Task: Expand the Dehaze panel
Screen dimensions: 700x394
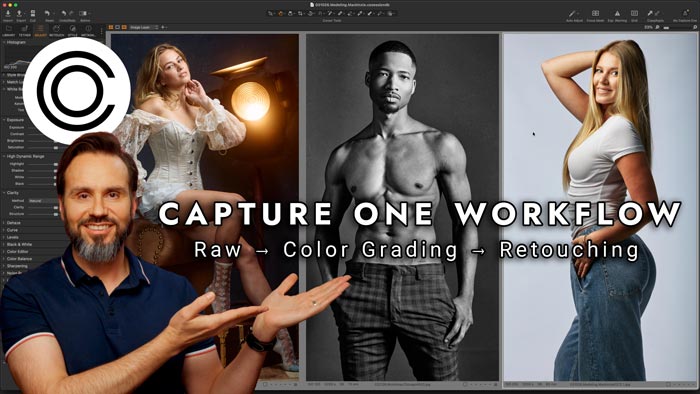Action: [4, 222]
